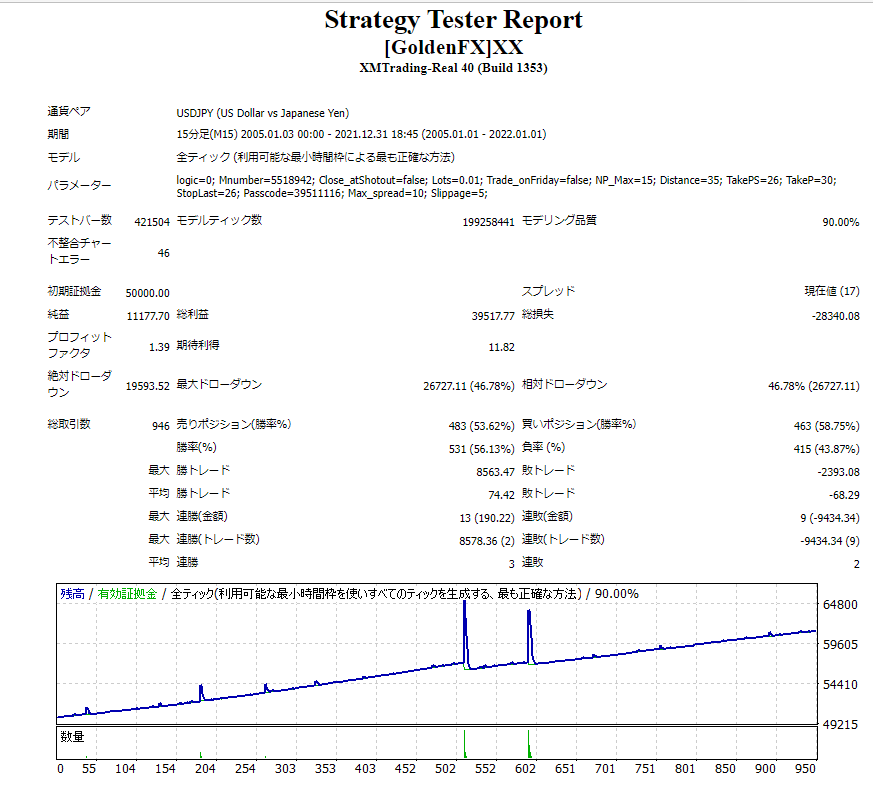Click the 数量 volume panel label
The width and height of the screenshot is (873, 785).
pos(72,737)
